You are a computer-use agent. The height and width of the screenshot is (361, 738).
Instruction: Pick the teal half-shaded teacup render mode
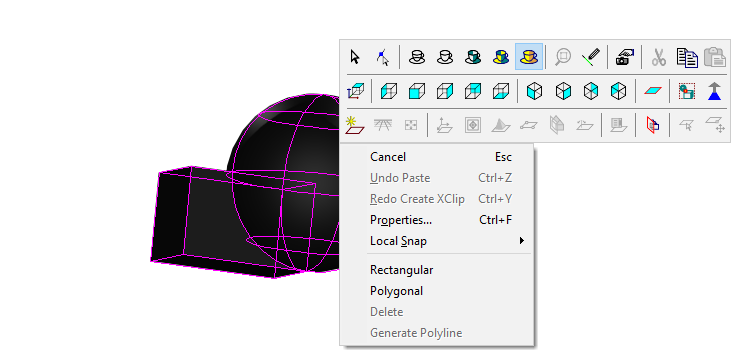click(473, 57)
